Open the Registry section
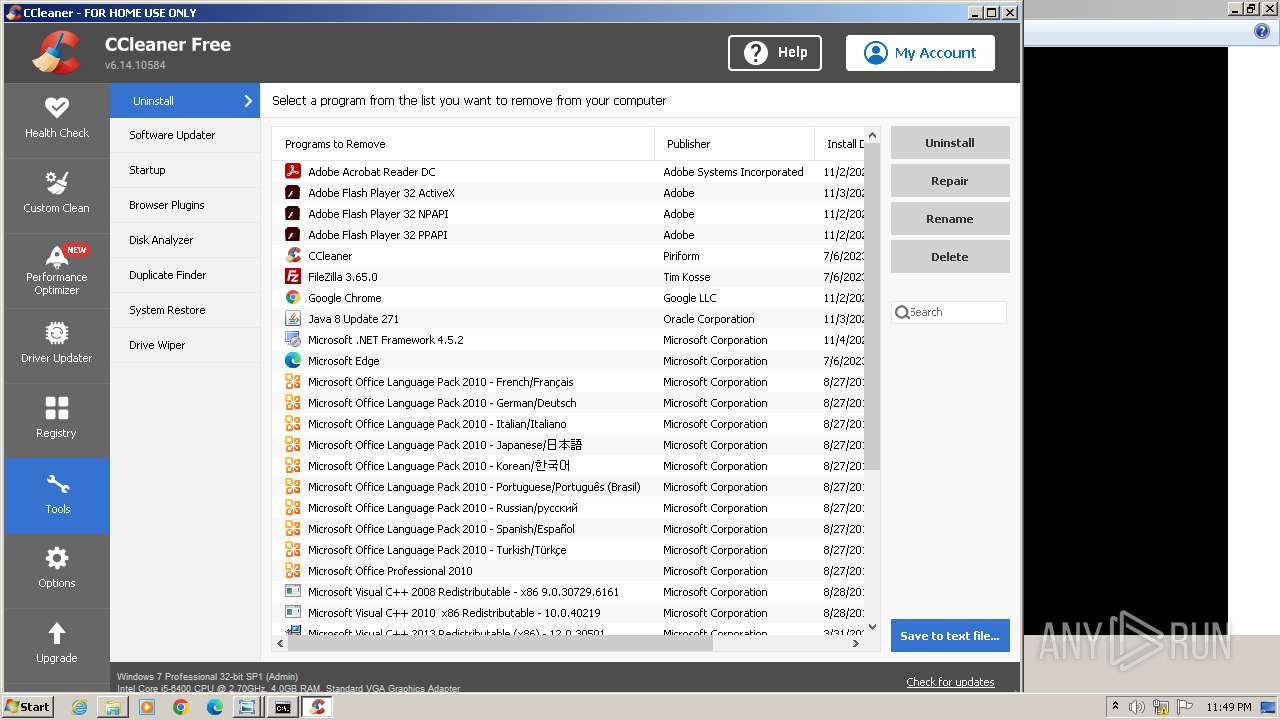Image resolution: width=1280 pixels, height=720 pixels. click(57, 419)
